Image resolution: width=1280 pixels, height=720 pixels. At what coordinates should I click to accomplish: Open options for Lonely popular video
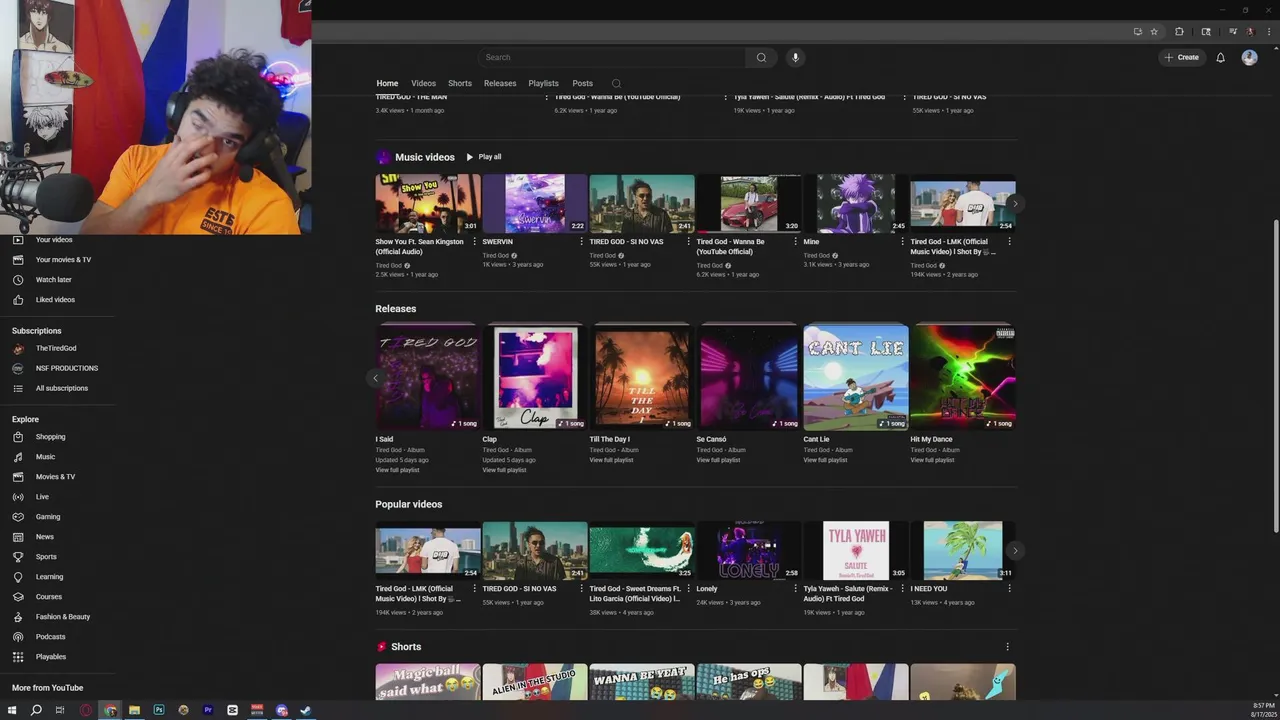tap(795, 588)
